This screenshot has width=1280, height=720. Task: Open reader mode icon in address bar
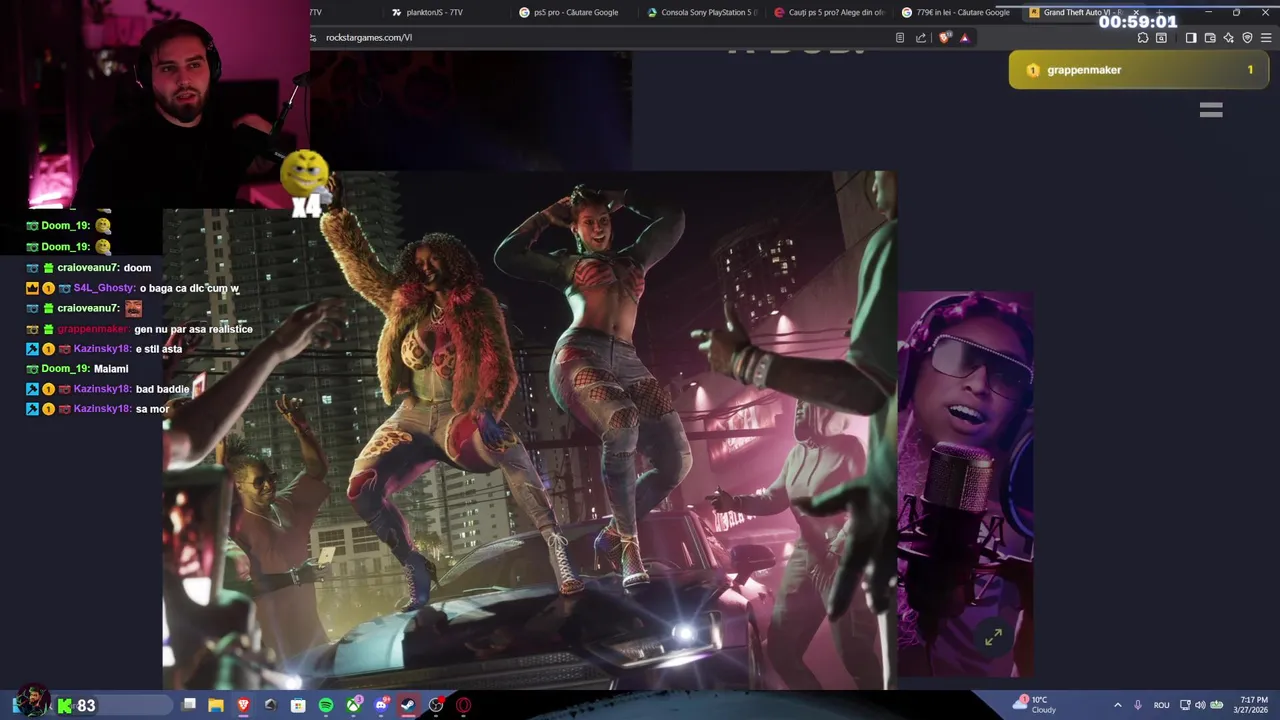click(x=900, y=38)
